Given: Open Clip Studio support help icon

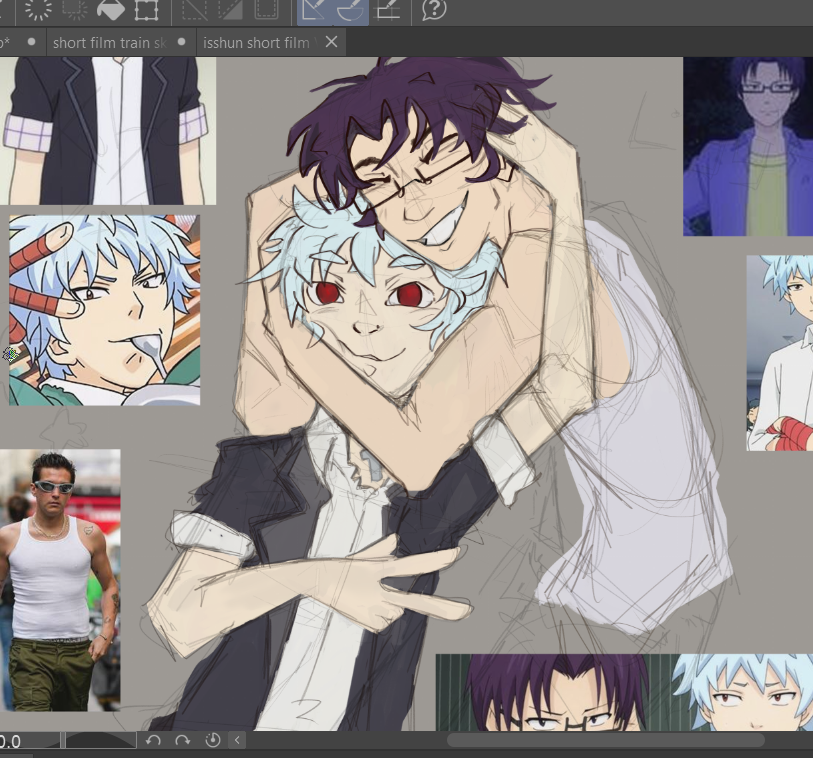Looking at the screenshot, I should tap(434, 9).
